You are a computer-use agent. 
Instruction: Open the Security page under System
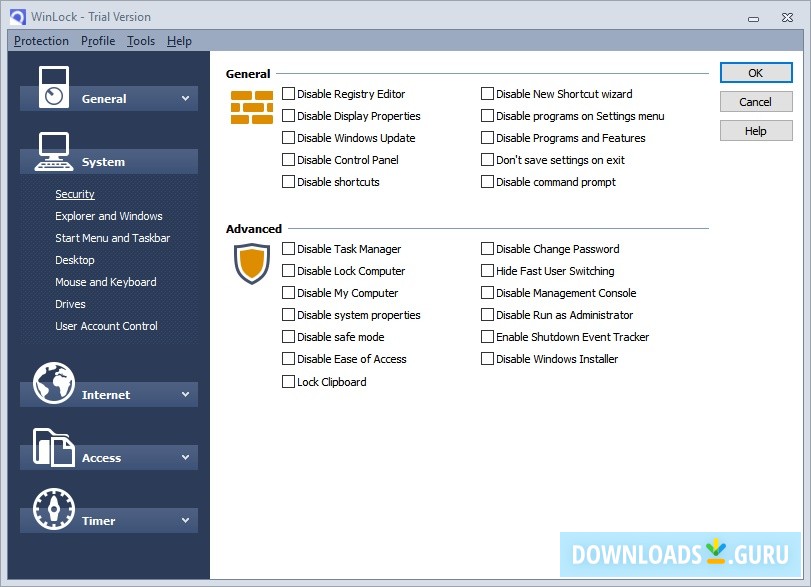coord(74,193)
